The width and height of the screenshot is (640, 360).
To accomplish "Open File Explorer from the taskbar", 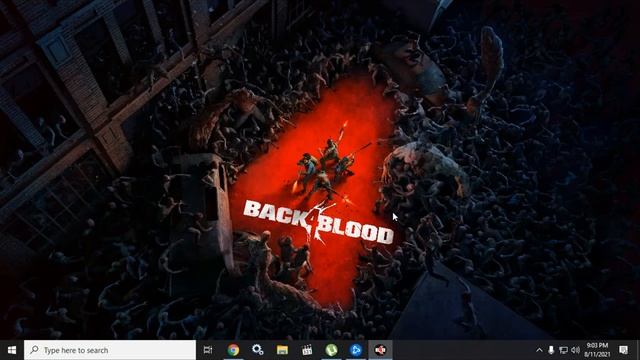I will pos(282,350).
